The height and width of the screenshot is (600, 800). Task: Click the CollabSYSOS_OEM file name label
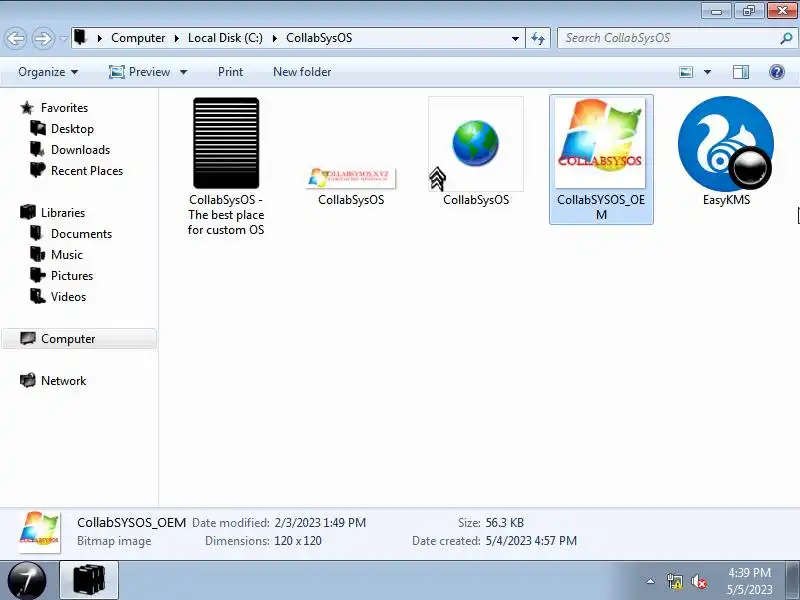pyautogui.click(x=601, y=207)
